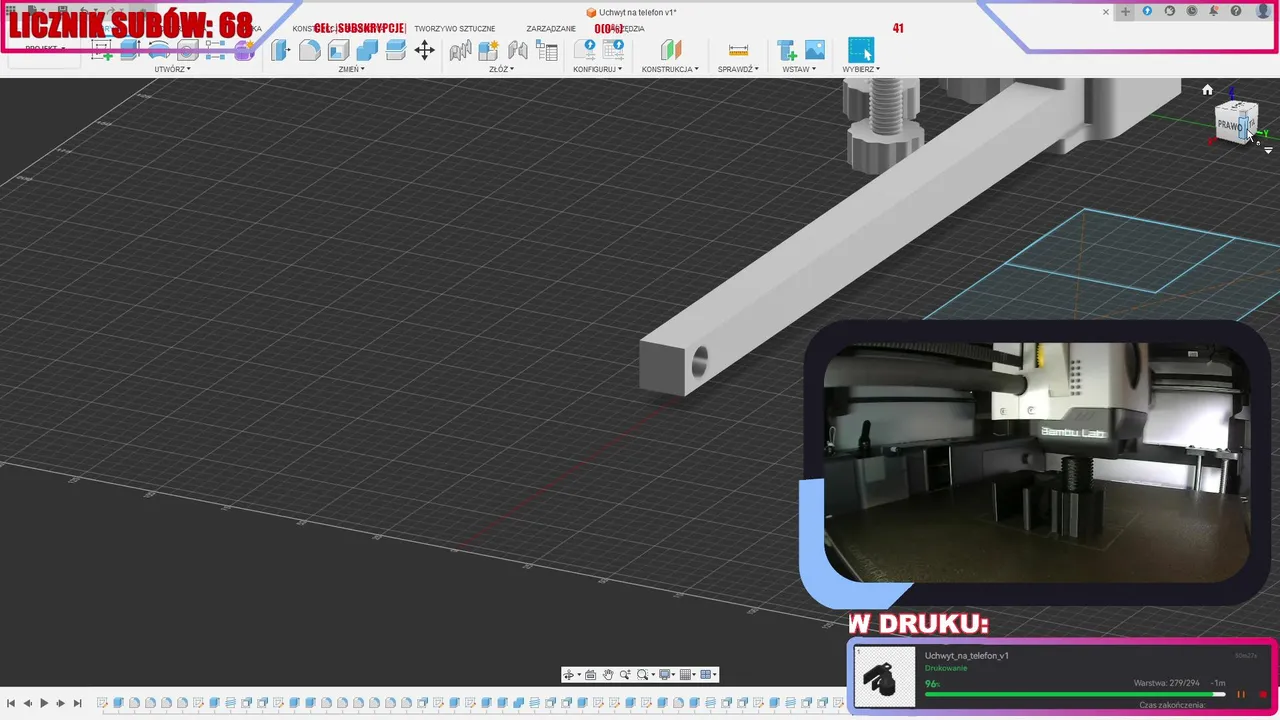
Task: Open the ViewCube dropdown arrow
Action: click(x=1268, y=150)
